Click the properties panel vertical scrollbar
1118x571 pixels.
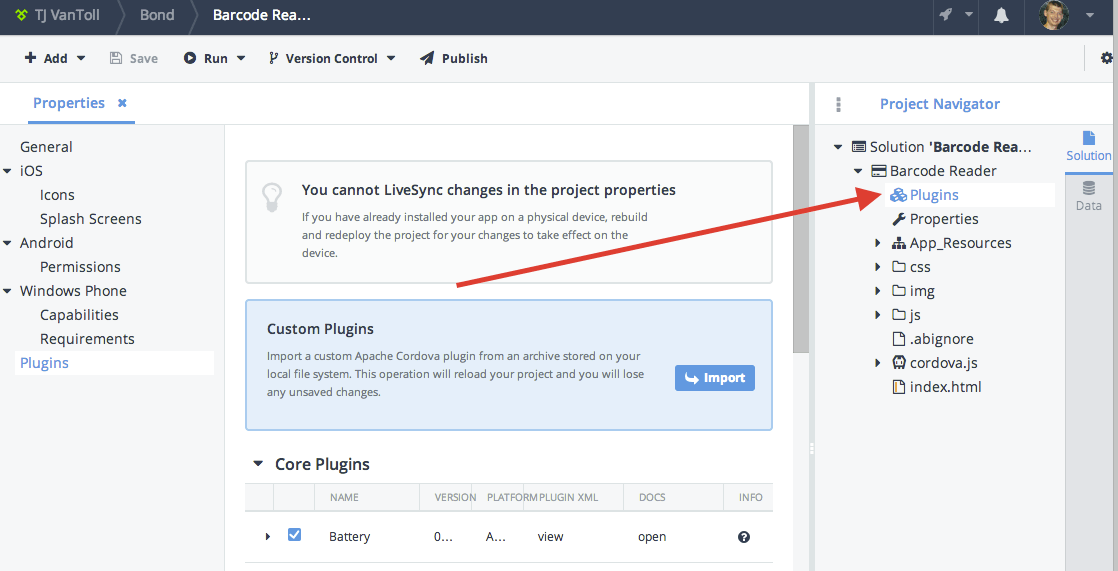(x=800, y=240)
